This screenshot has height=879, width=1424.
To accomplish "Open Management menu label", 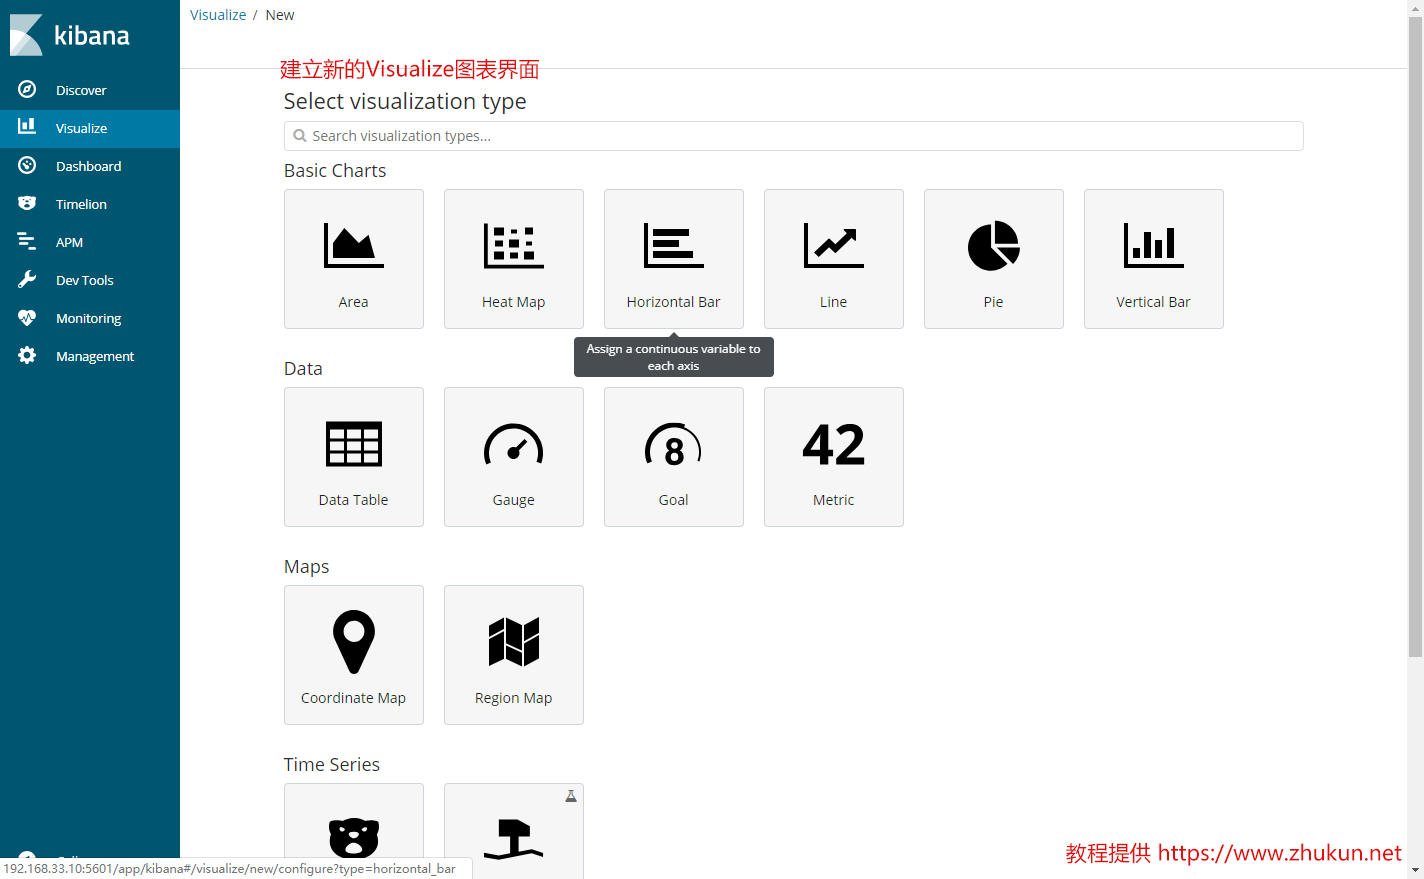I will [95, 356].
